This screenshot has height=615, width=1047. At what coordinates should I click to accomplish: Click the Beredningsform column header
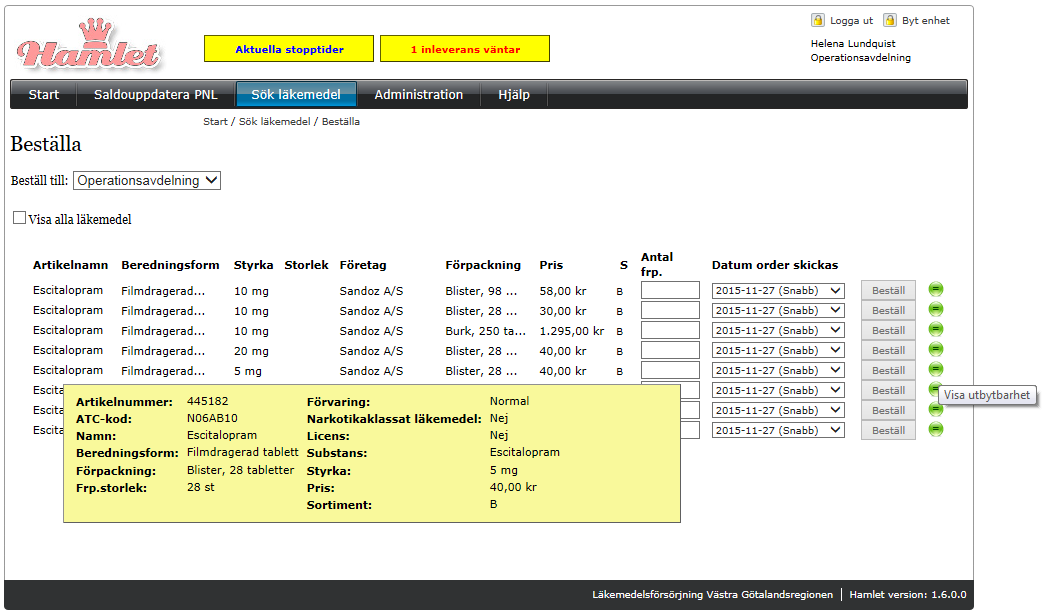point(170,265)
